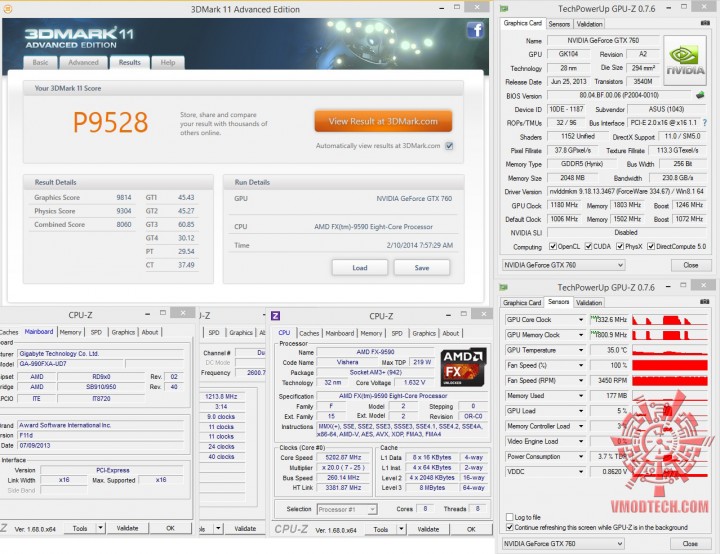Click View Result at 3DMark.com button
Viewport: 720px width, 554px height.
click(383, 121)
